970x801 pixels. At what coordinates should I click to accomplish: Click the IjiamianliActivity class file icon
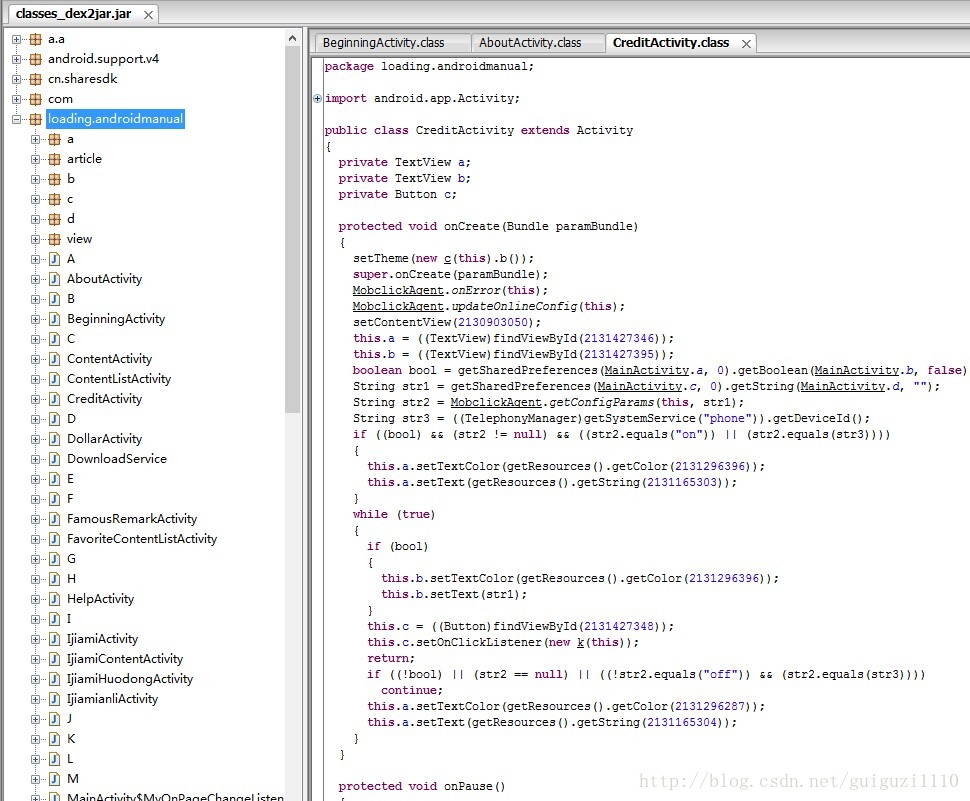[54, 699]
